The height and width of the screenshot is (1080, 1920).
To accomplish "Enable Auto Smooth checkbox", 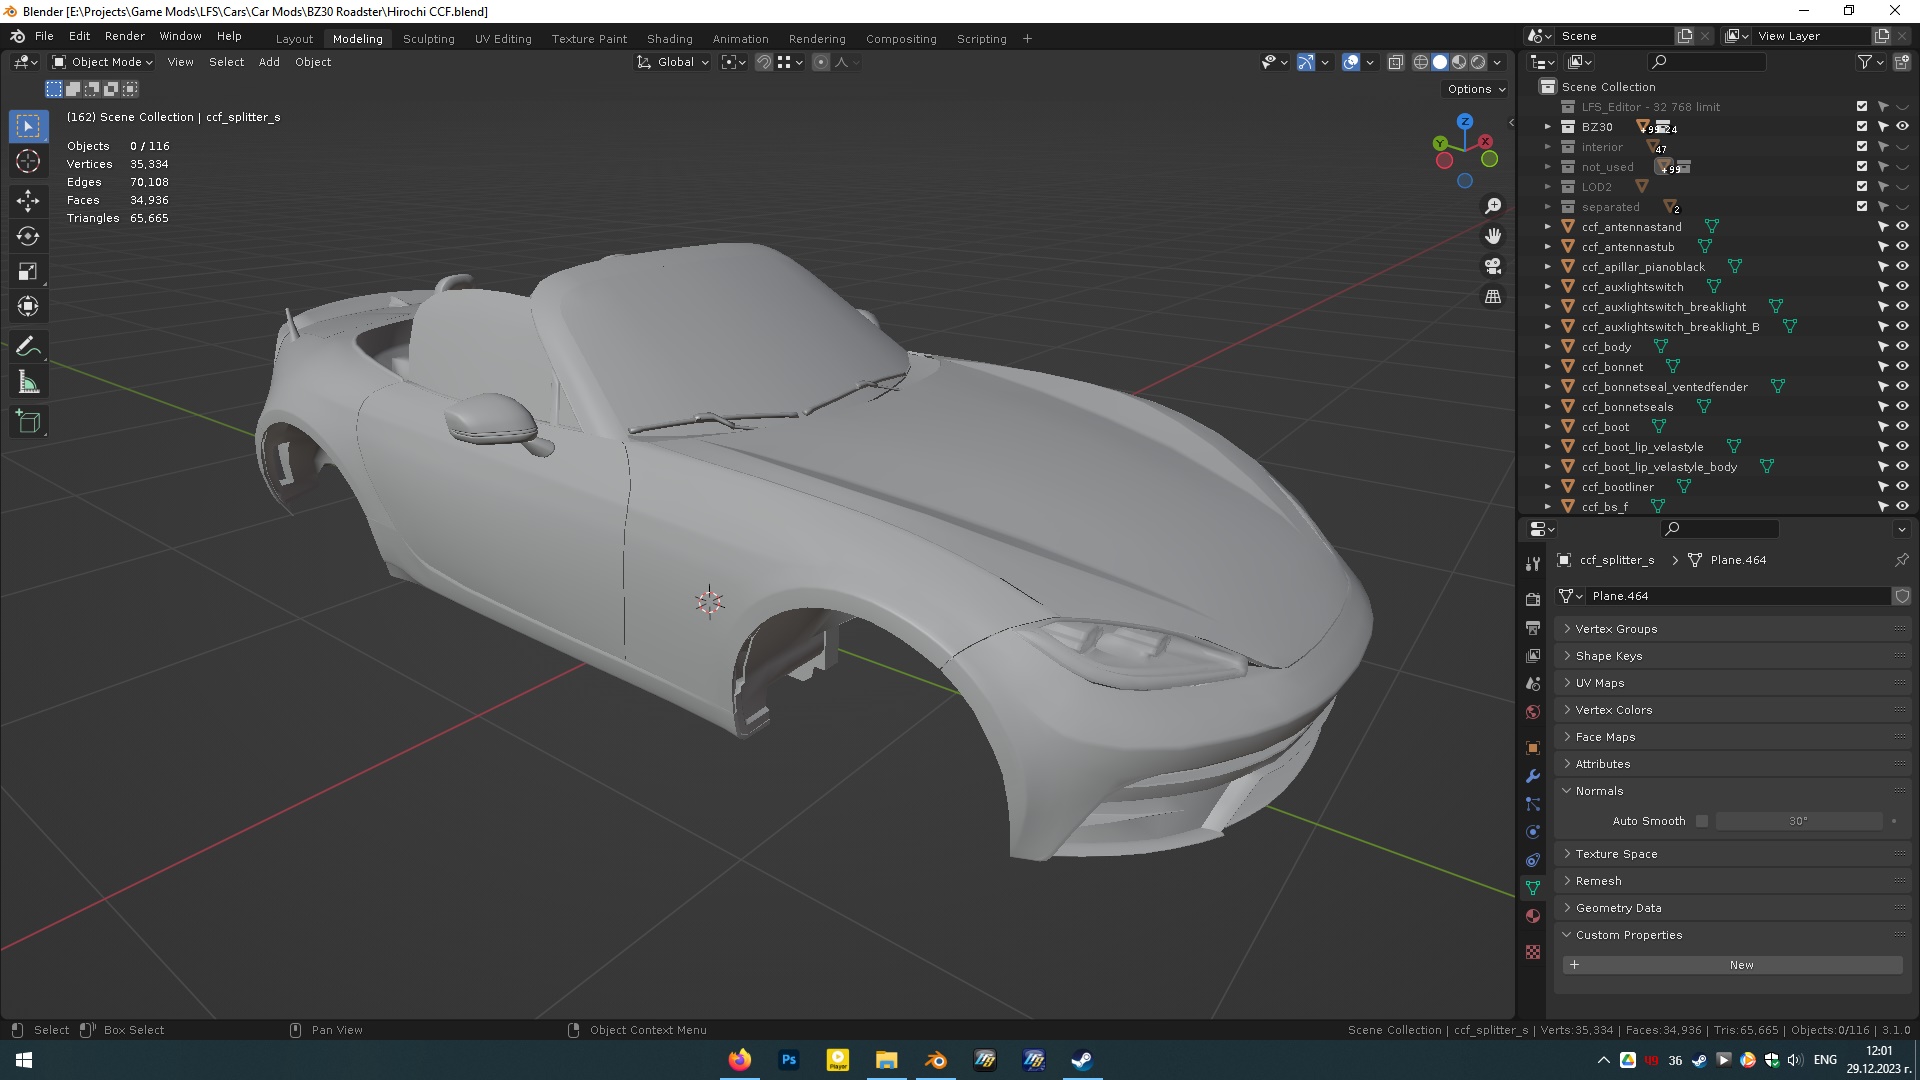I will [1702, 821].
